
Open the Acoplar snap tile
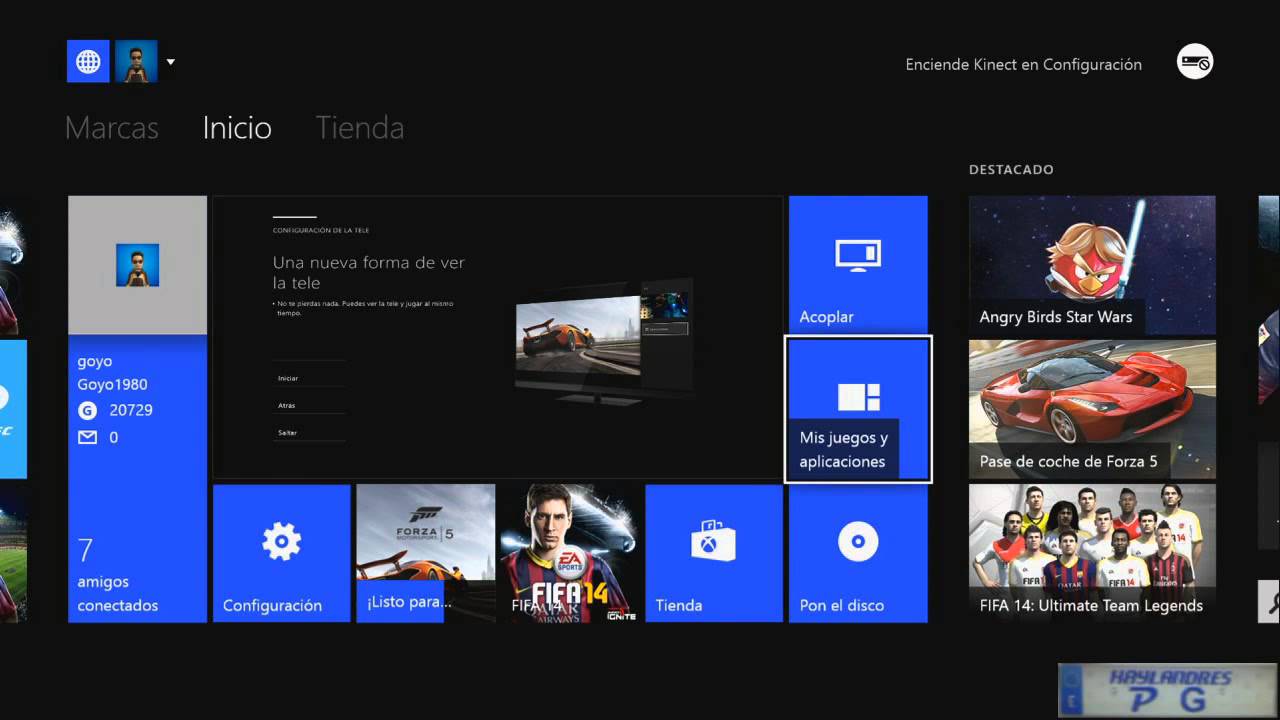pyautogui.click(x=857, y=264)
